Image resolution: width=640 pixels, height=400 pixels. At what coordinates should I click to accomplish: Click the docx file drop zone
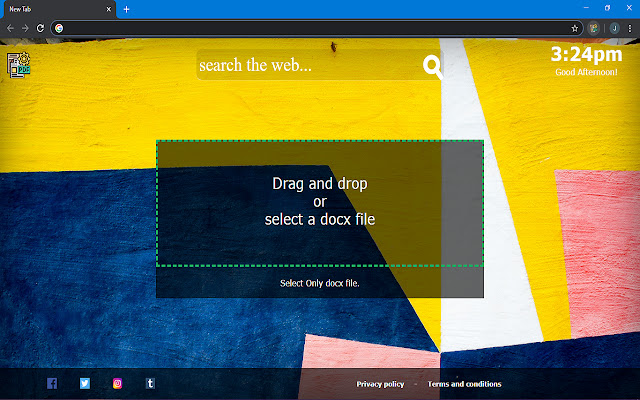tap(320, 203)
